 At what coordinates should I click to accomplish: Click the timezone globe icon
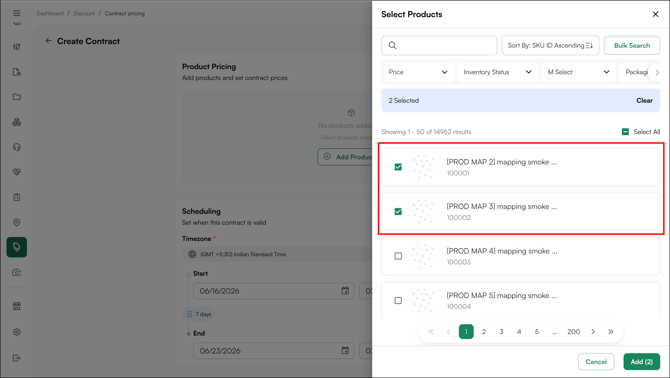(192, 254)
